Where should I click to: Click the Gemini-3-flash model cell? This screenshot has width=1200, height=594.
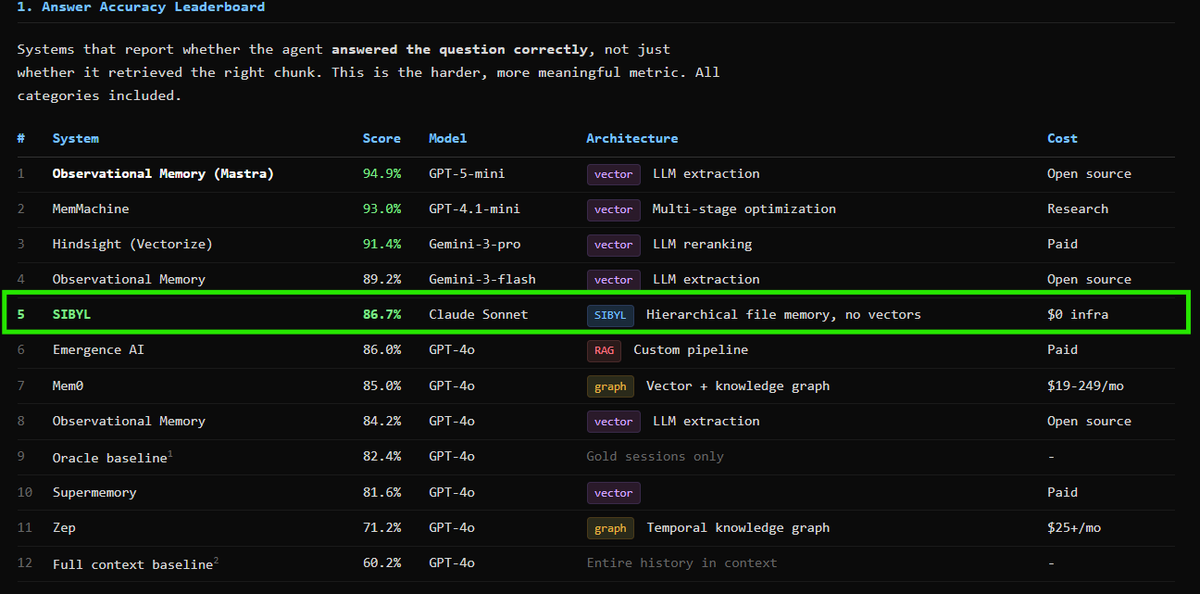(482, 279)
